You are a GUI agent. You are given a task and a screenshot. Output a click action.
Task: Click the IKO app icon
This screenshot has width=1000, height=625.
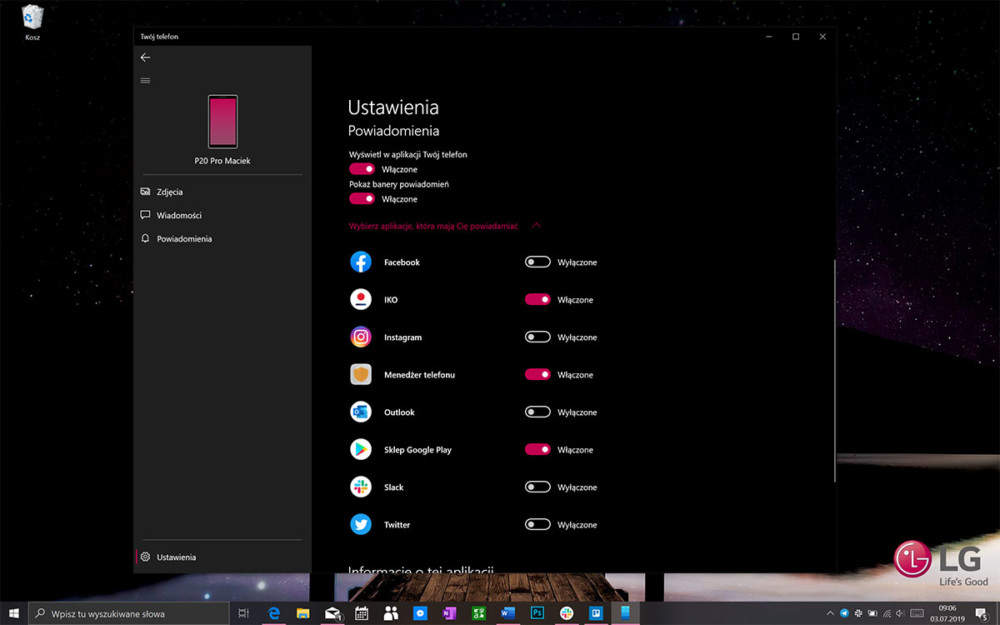360,299
